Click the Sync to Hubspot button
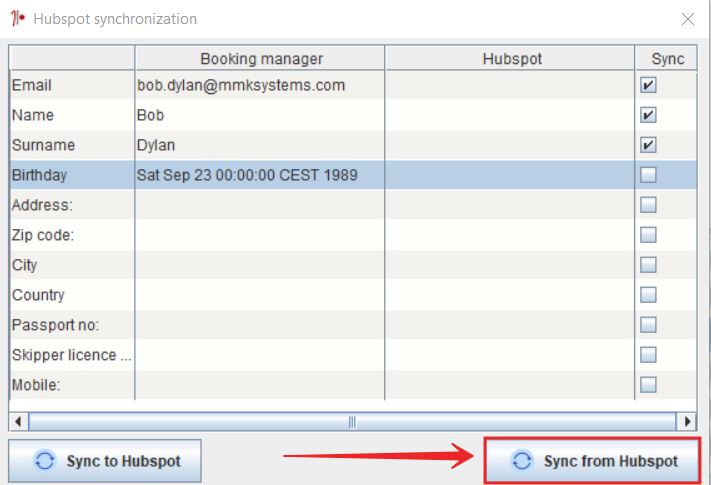The width and height of the screenshot is (711, 485). point(105,461)
